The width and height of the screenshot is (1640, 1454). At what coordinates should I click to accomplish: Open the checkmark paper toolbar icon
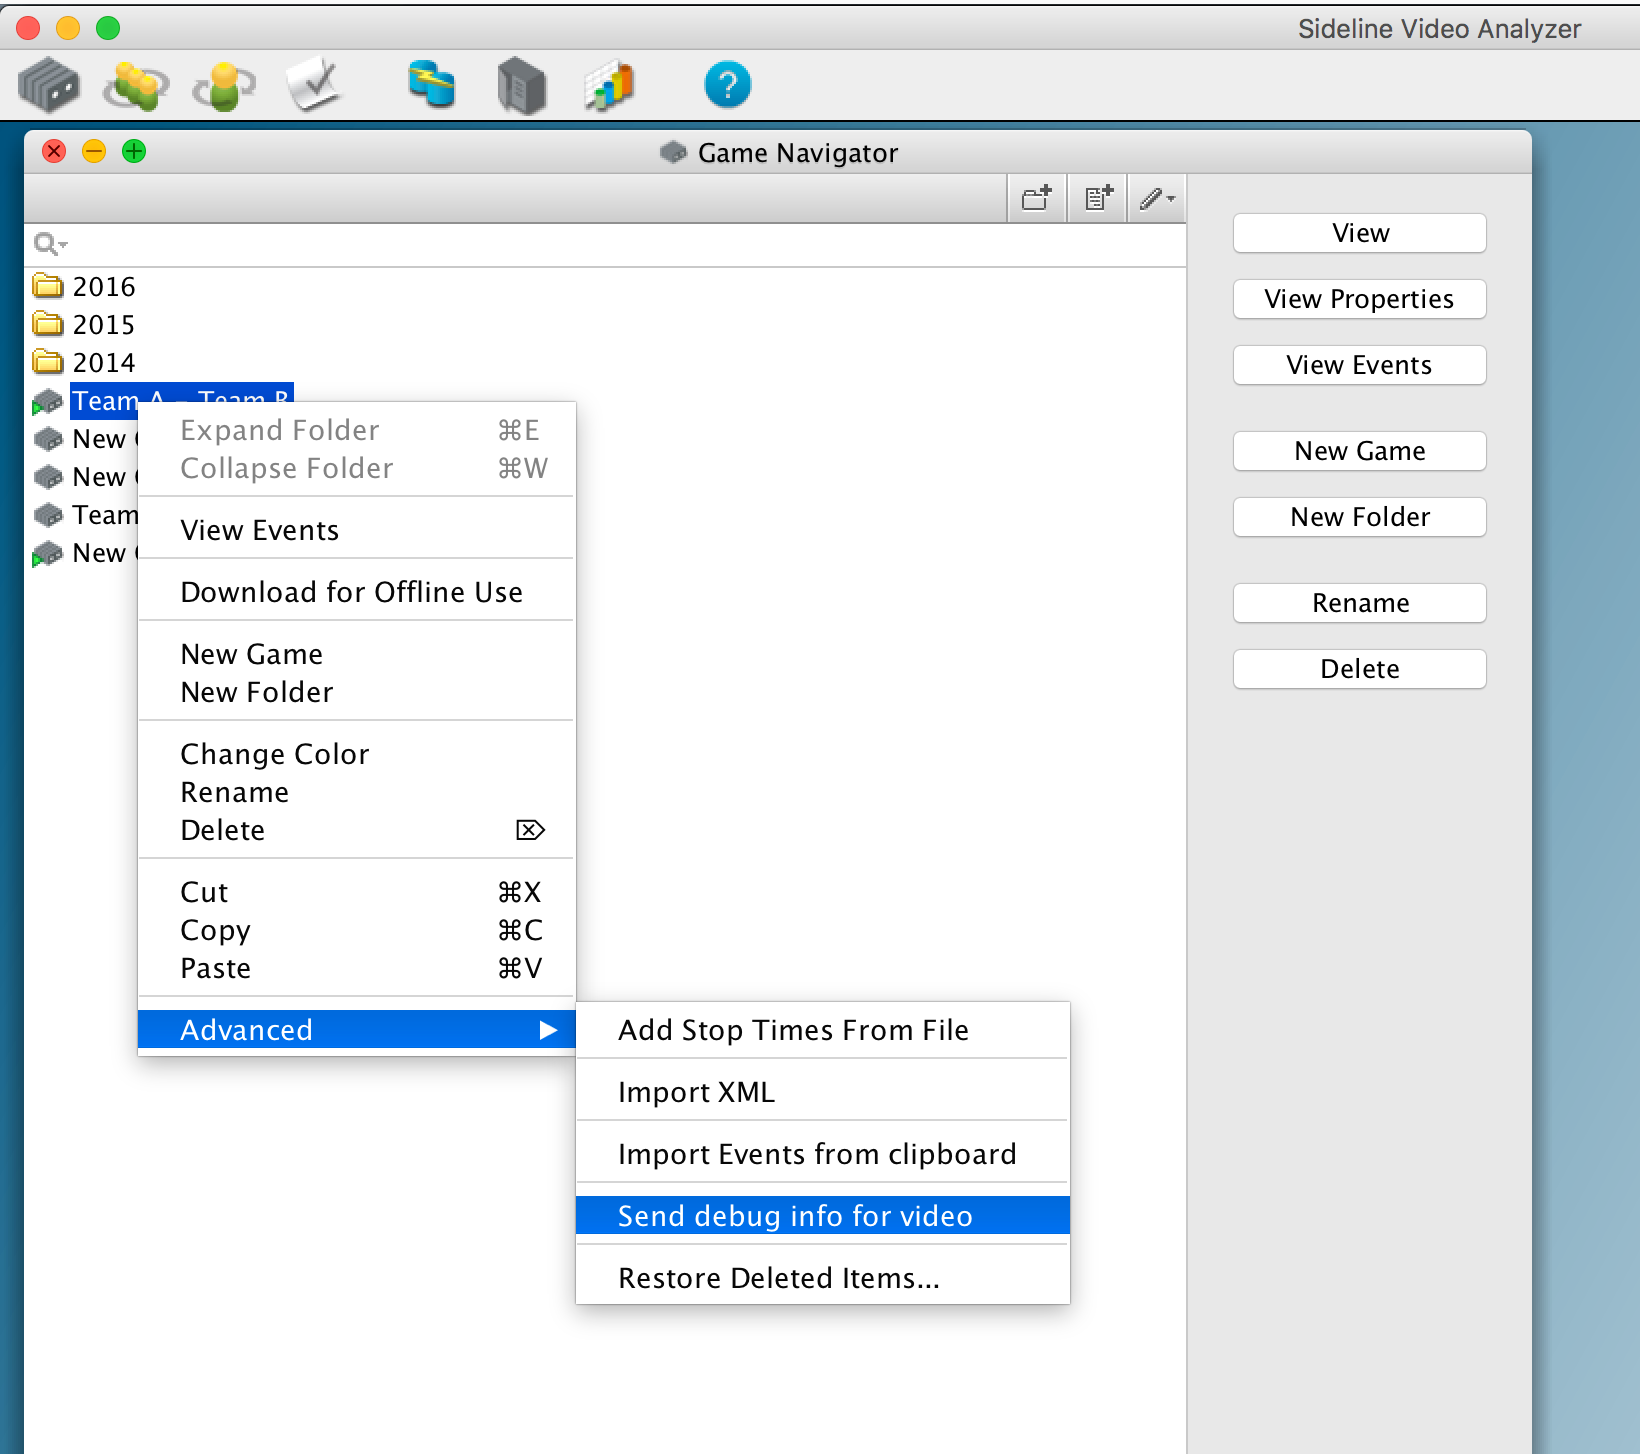[x=314, y=85]
